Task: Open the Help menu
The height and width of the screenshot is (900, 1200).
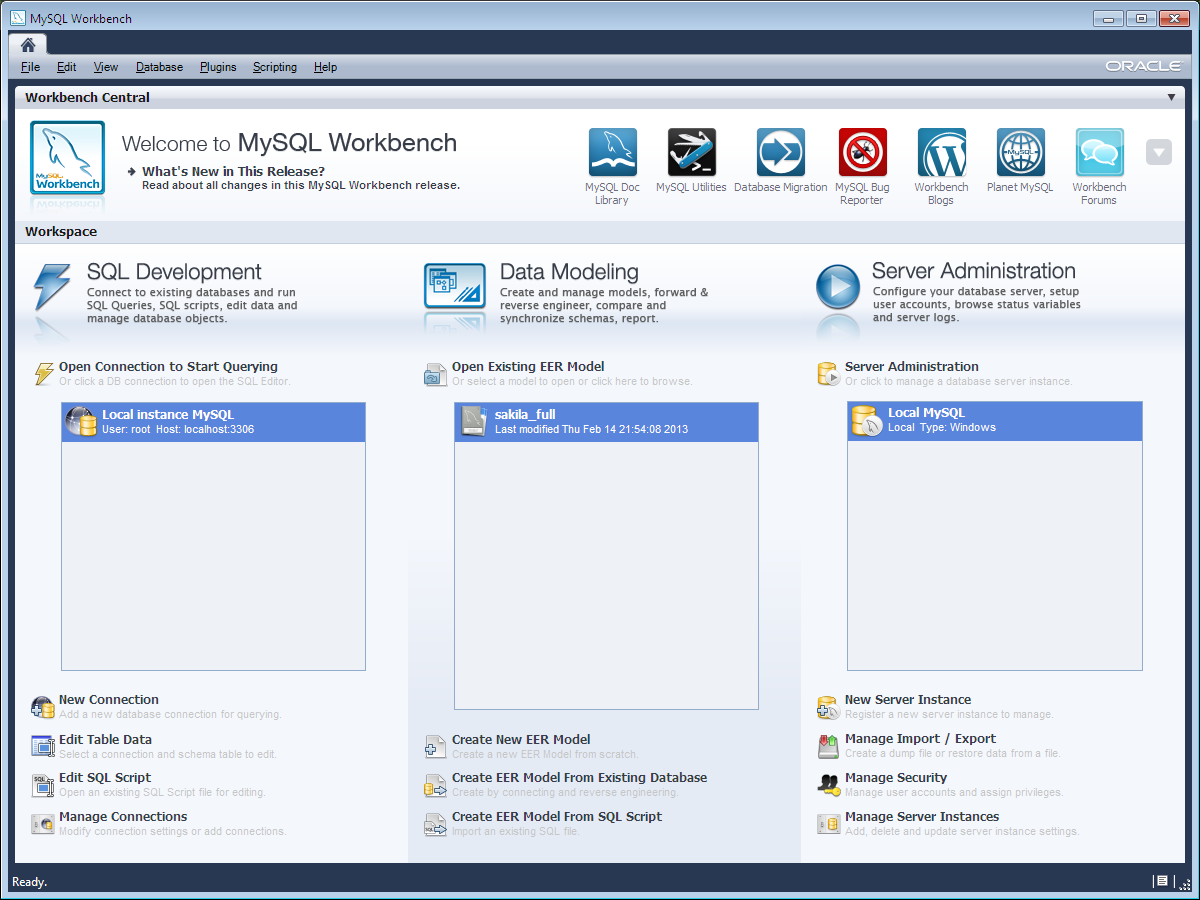Action: tap(325, 67)
